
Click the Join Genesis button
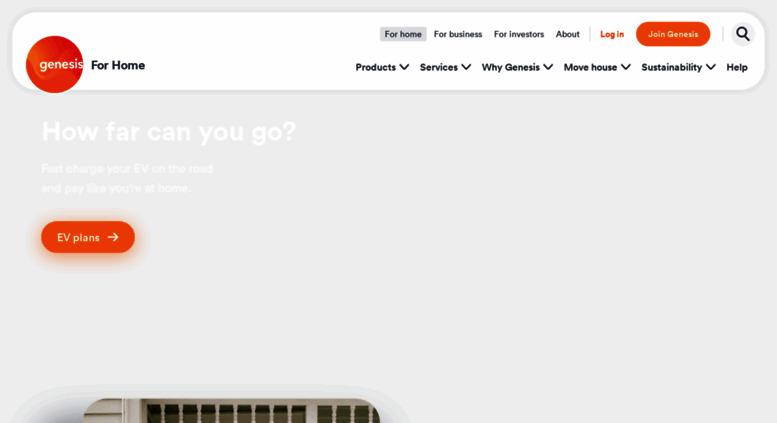[673, 34]
